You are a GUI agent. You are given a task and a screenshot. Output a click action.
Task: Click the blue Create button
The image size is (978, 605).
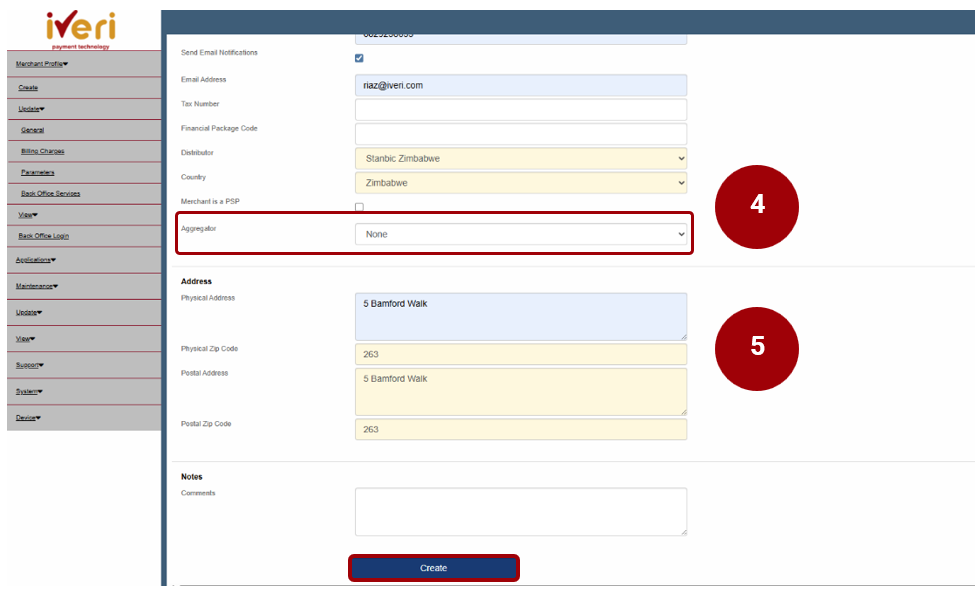click(433, 568)
